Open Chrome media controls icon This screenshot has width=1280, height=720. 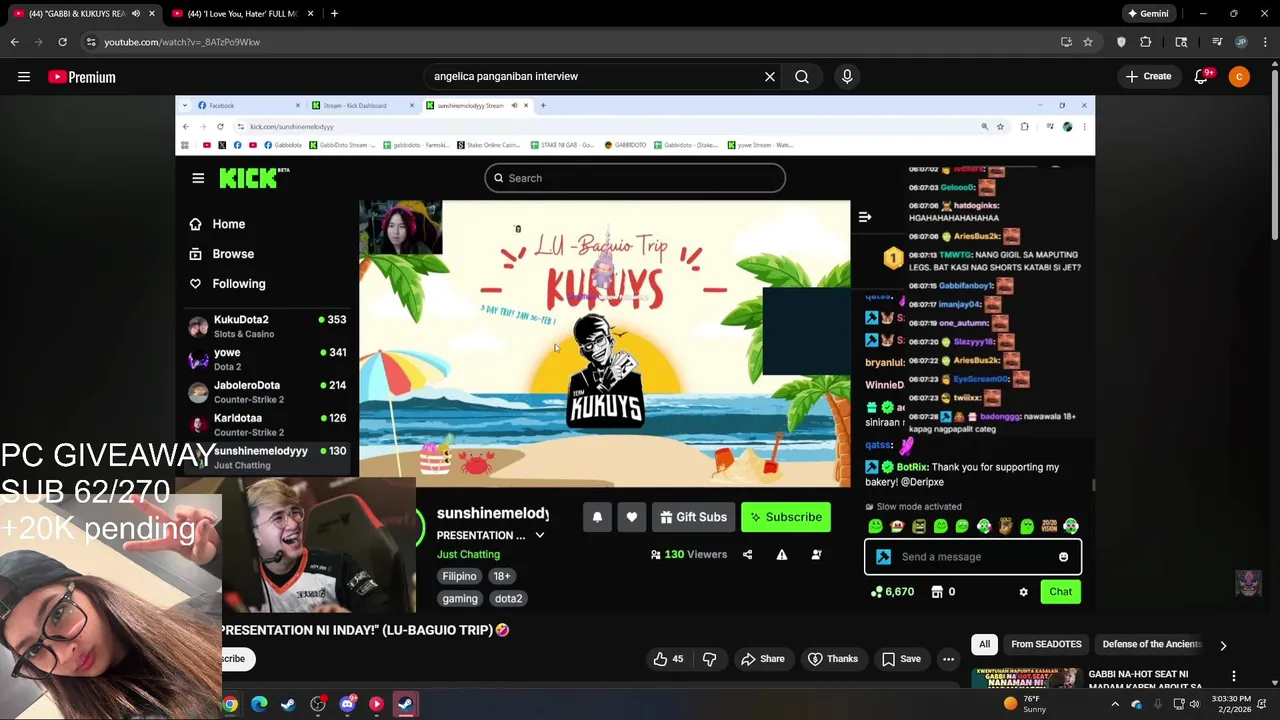(x=1217, y=42)
